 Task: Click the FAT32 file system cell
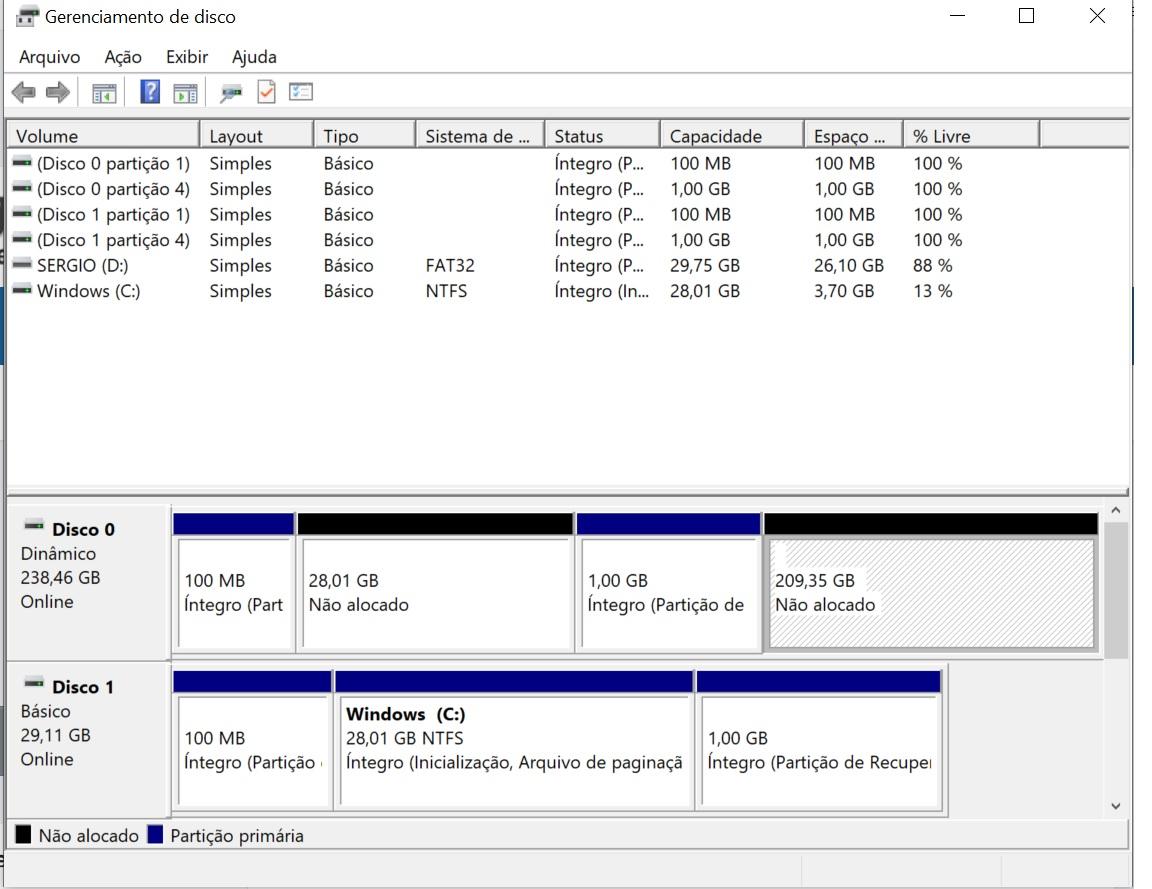pyautogui.click(x=450, y=265)
